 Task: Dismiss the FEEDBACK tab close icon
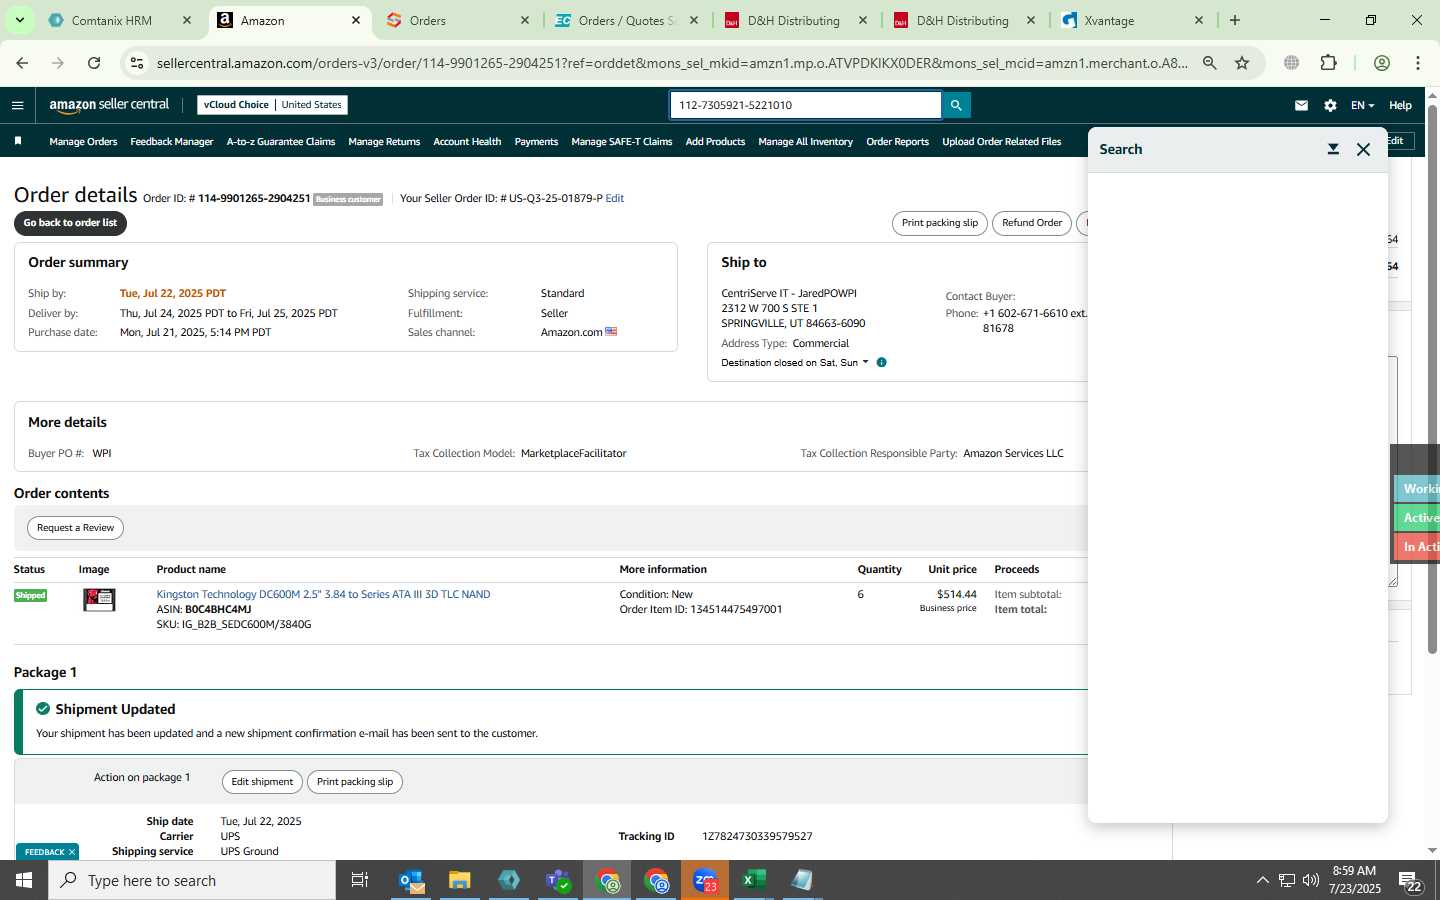(72, 852)
